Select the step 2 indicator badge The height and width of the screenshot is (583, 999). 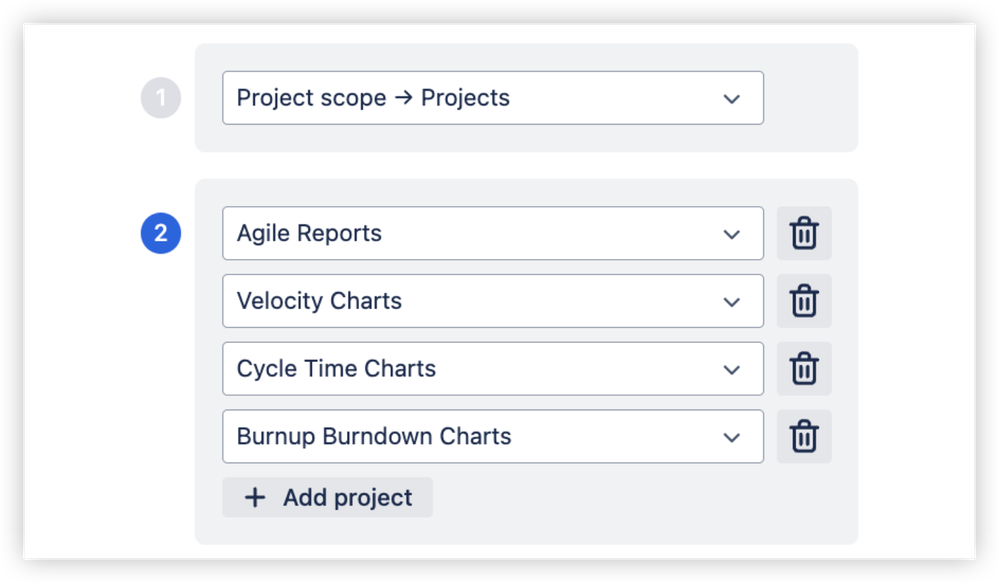pyautogui.click(x=160, y=233)
